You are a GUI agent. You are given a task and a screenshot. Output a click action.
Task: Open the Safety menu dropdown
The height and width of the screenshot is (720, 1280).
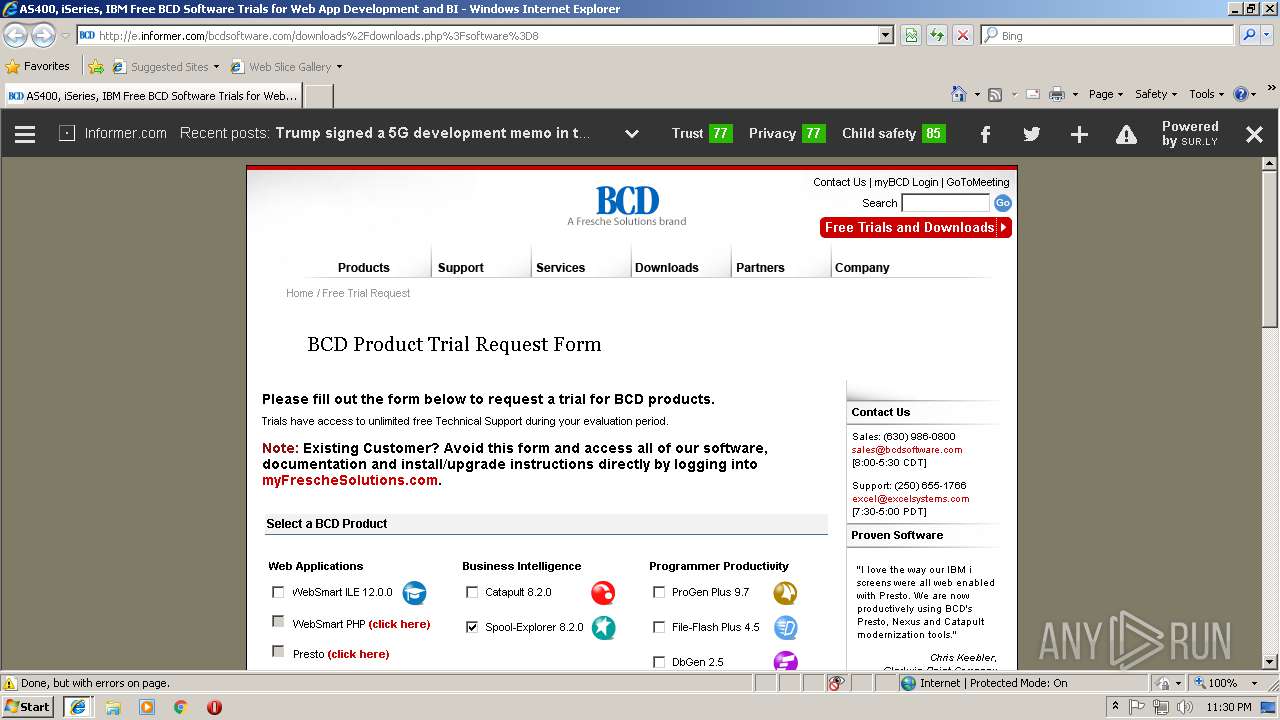pyautogui.click(x=1156, y=94)
